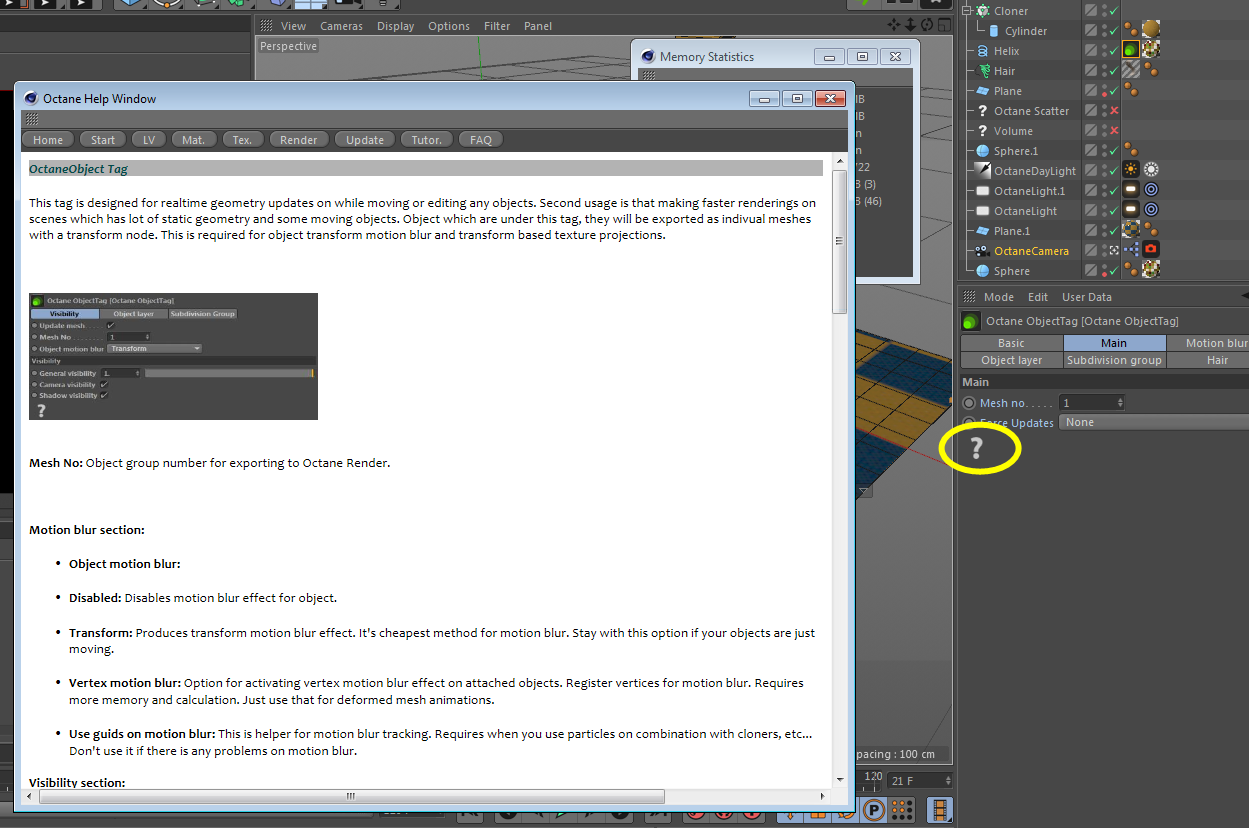
Task: Click the ObjectTag screenshot thumbnail in help
Action: 174,356
